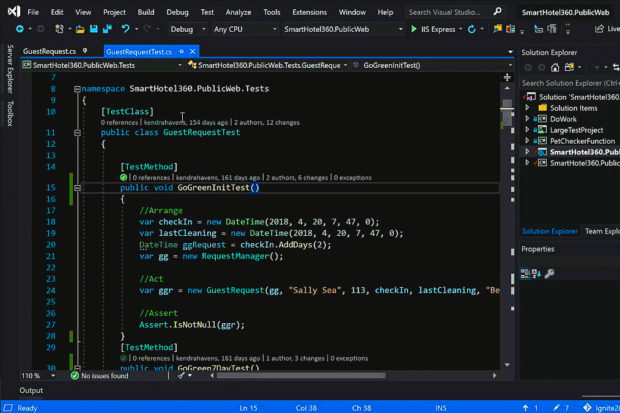Click the Search Solution Explorer field
The height and width of the screenshot is (413, 620).
(x=570, y=83)
